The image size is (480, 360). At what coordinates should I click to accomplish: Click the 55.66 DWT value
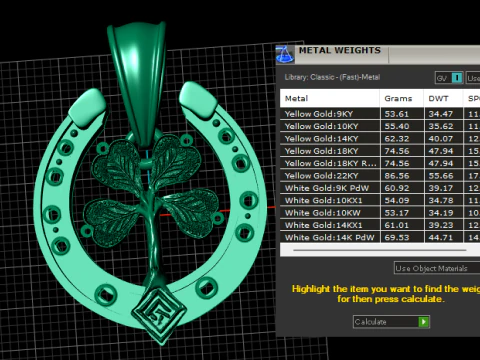441,176
